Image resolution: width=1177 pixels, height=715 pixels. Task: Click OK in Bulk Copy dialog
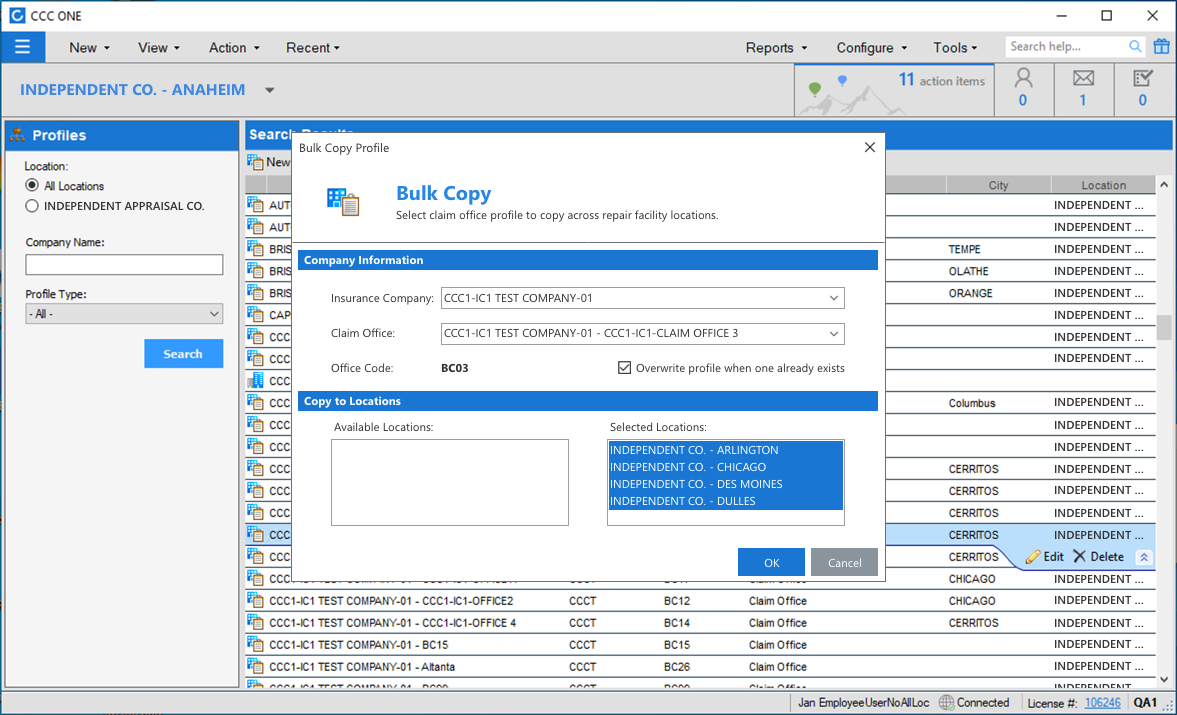pyautogui.click(x=771, y=562)
